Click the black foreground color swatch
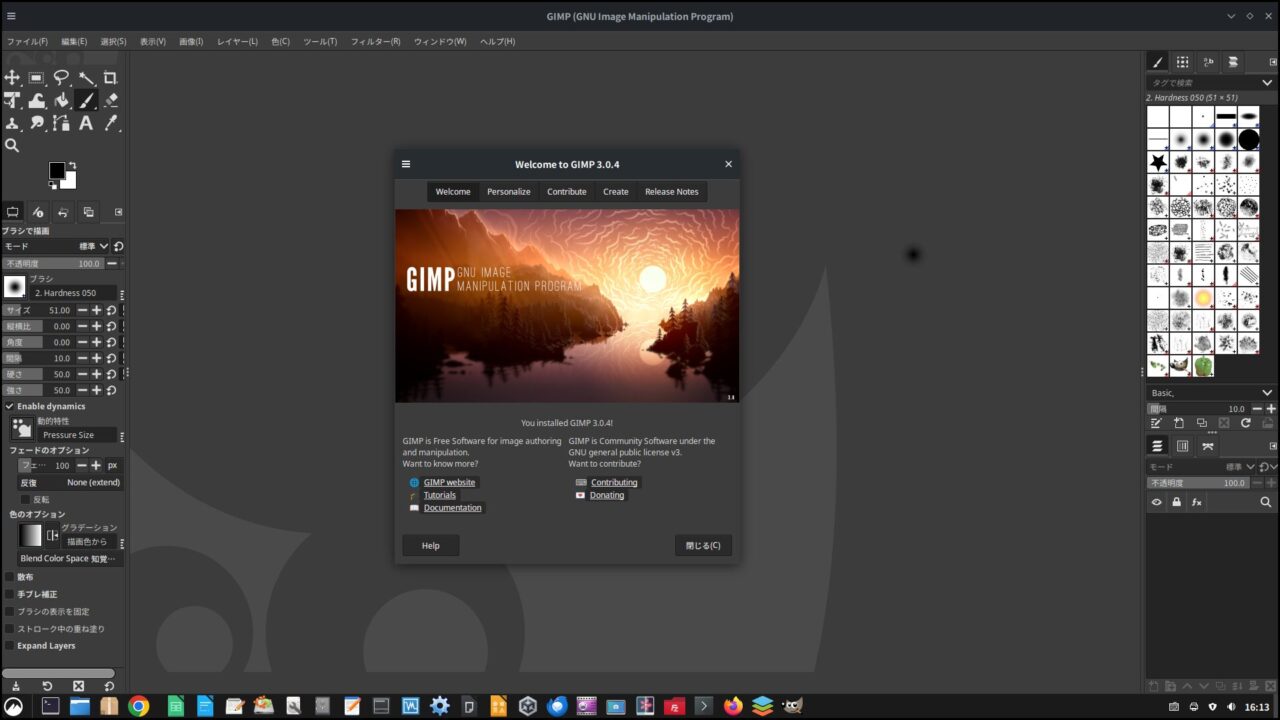1280x720 pixels. coord(57,171)
